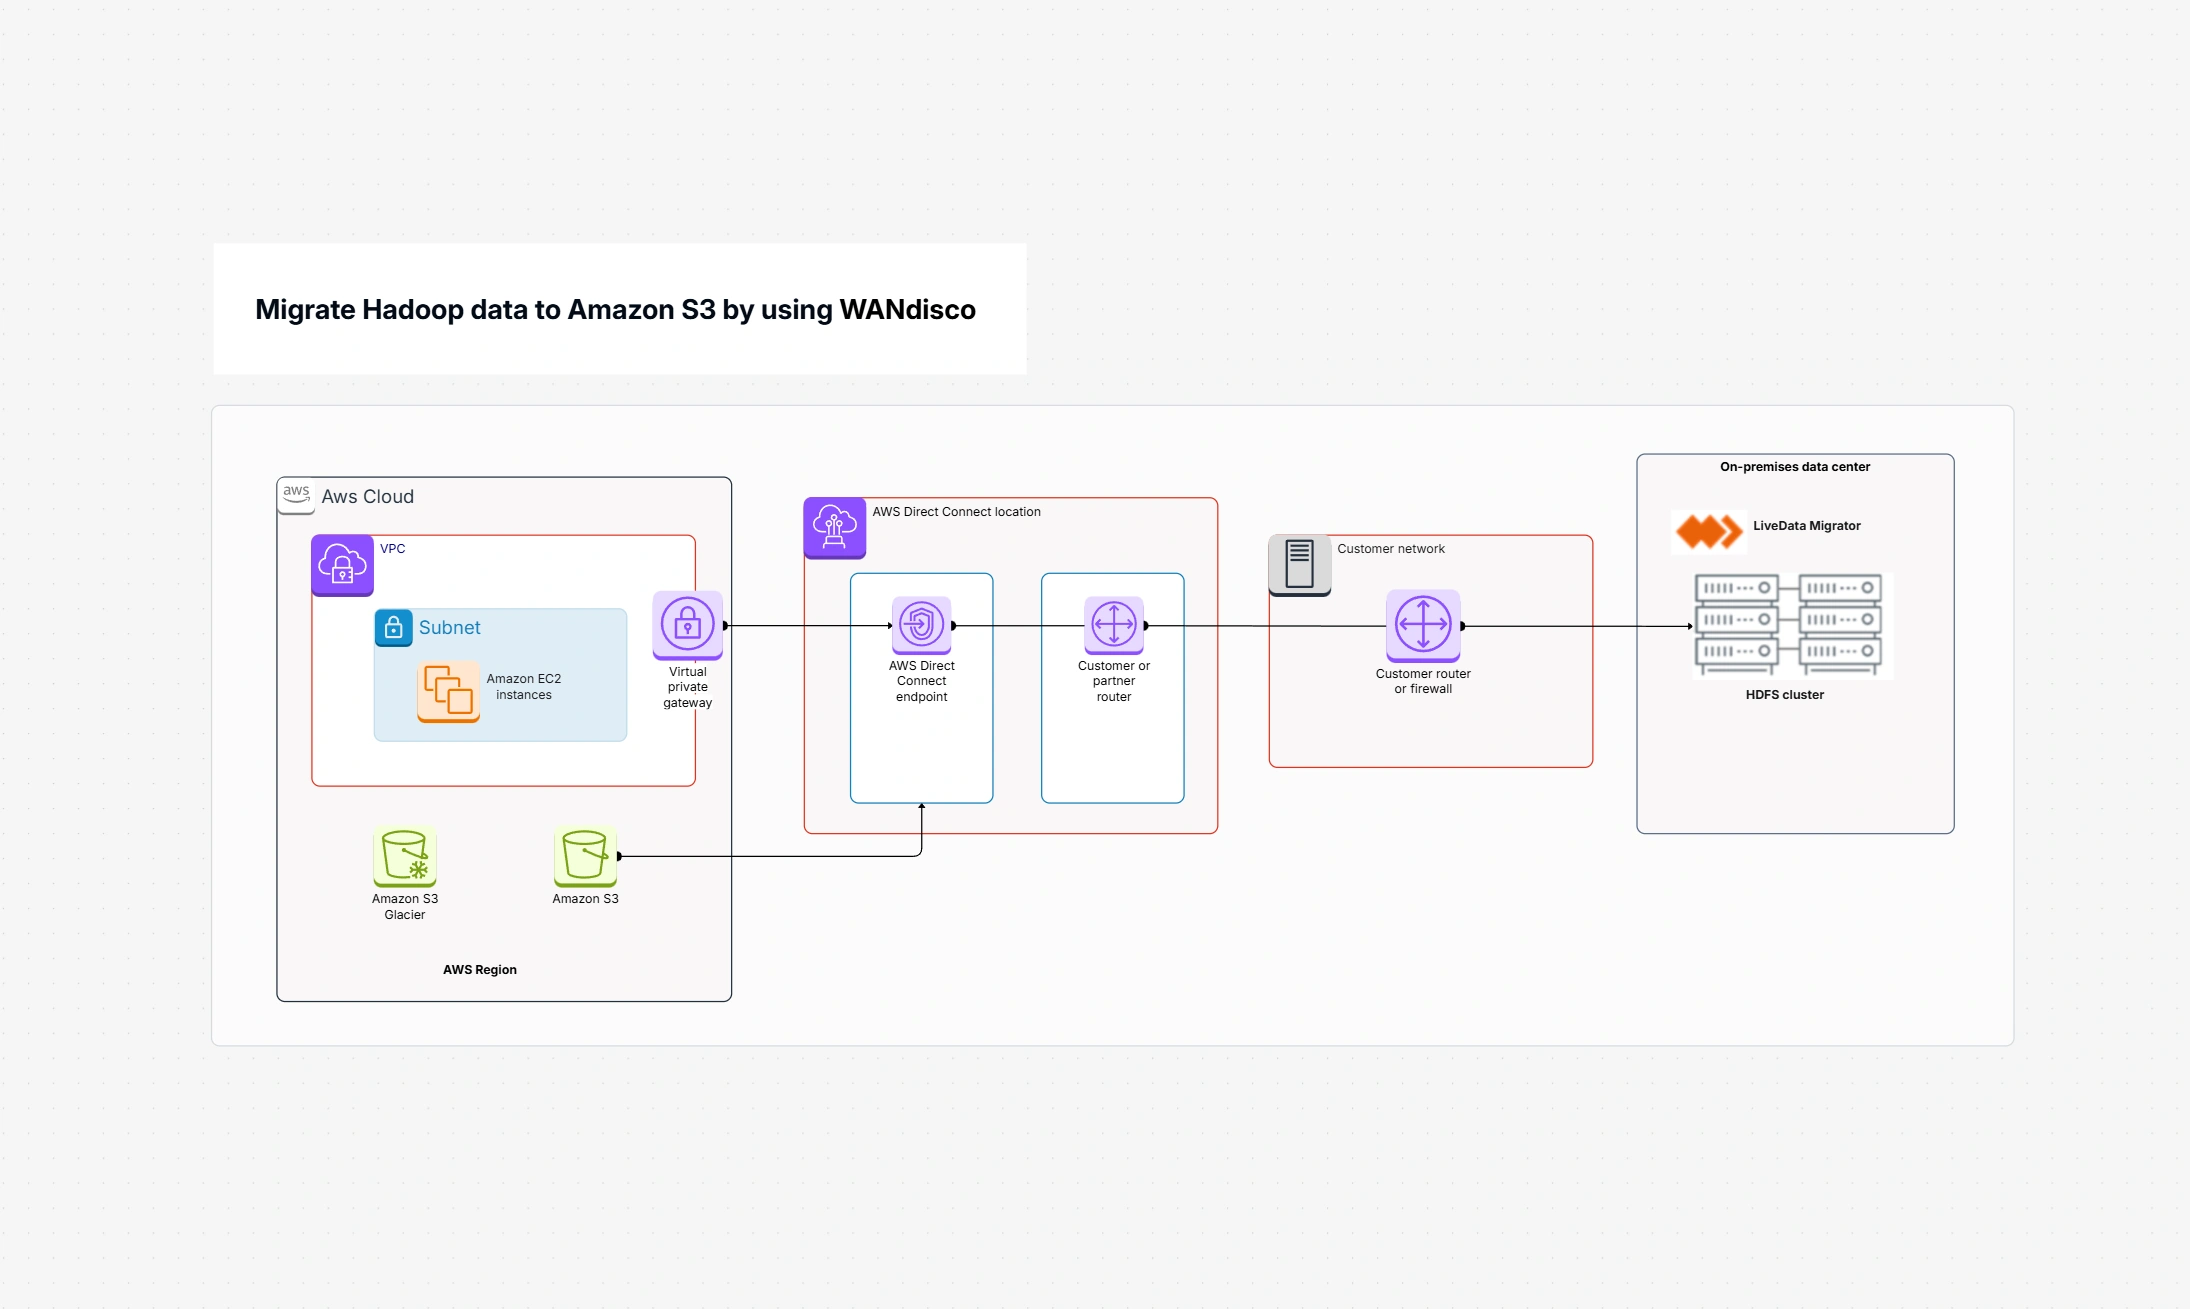The image size is (2190, 1309).
Task: Click the VPC cloud lock icon
Action: [342, 566]
